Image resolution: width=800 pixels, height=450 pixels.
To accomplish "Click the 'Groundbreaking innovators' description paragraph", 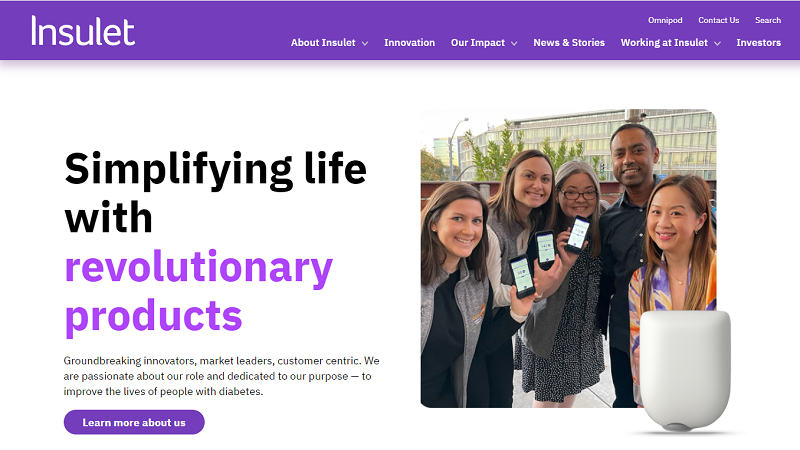I will coord(221,375).
